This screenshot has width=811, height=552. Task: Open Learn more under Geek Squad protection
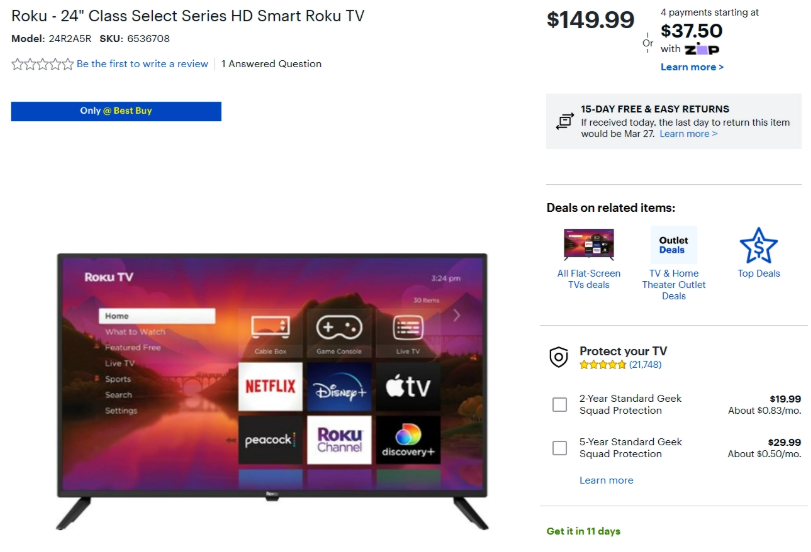coord(606,480)
